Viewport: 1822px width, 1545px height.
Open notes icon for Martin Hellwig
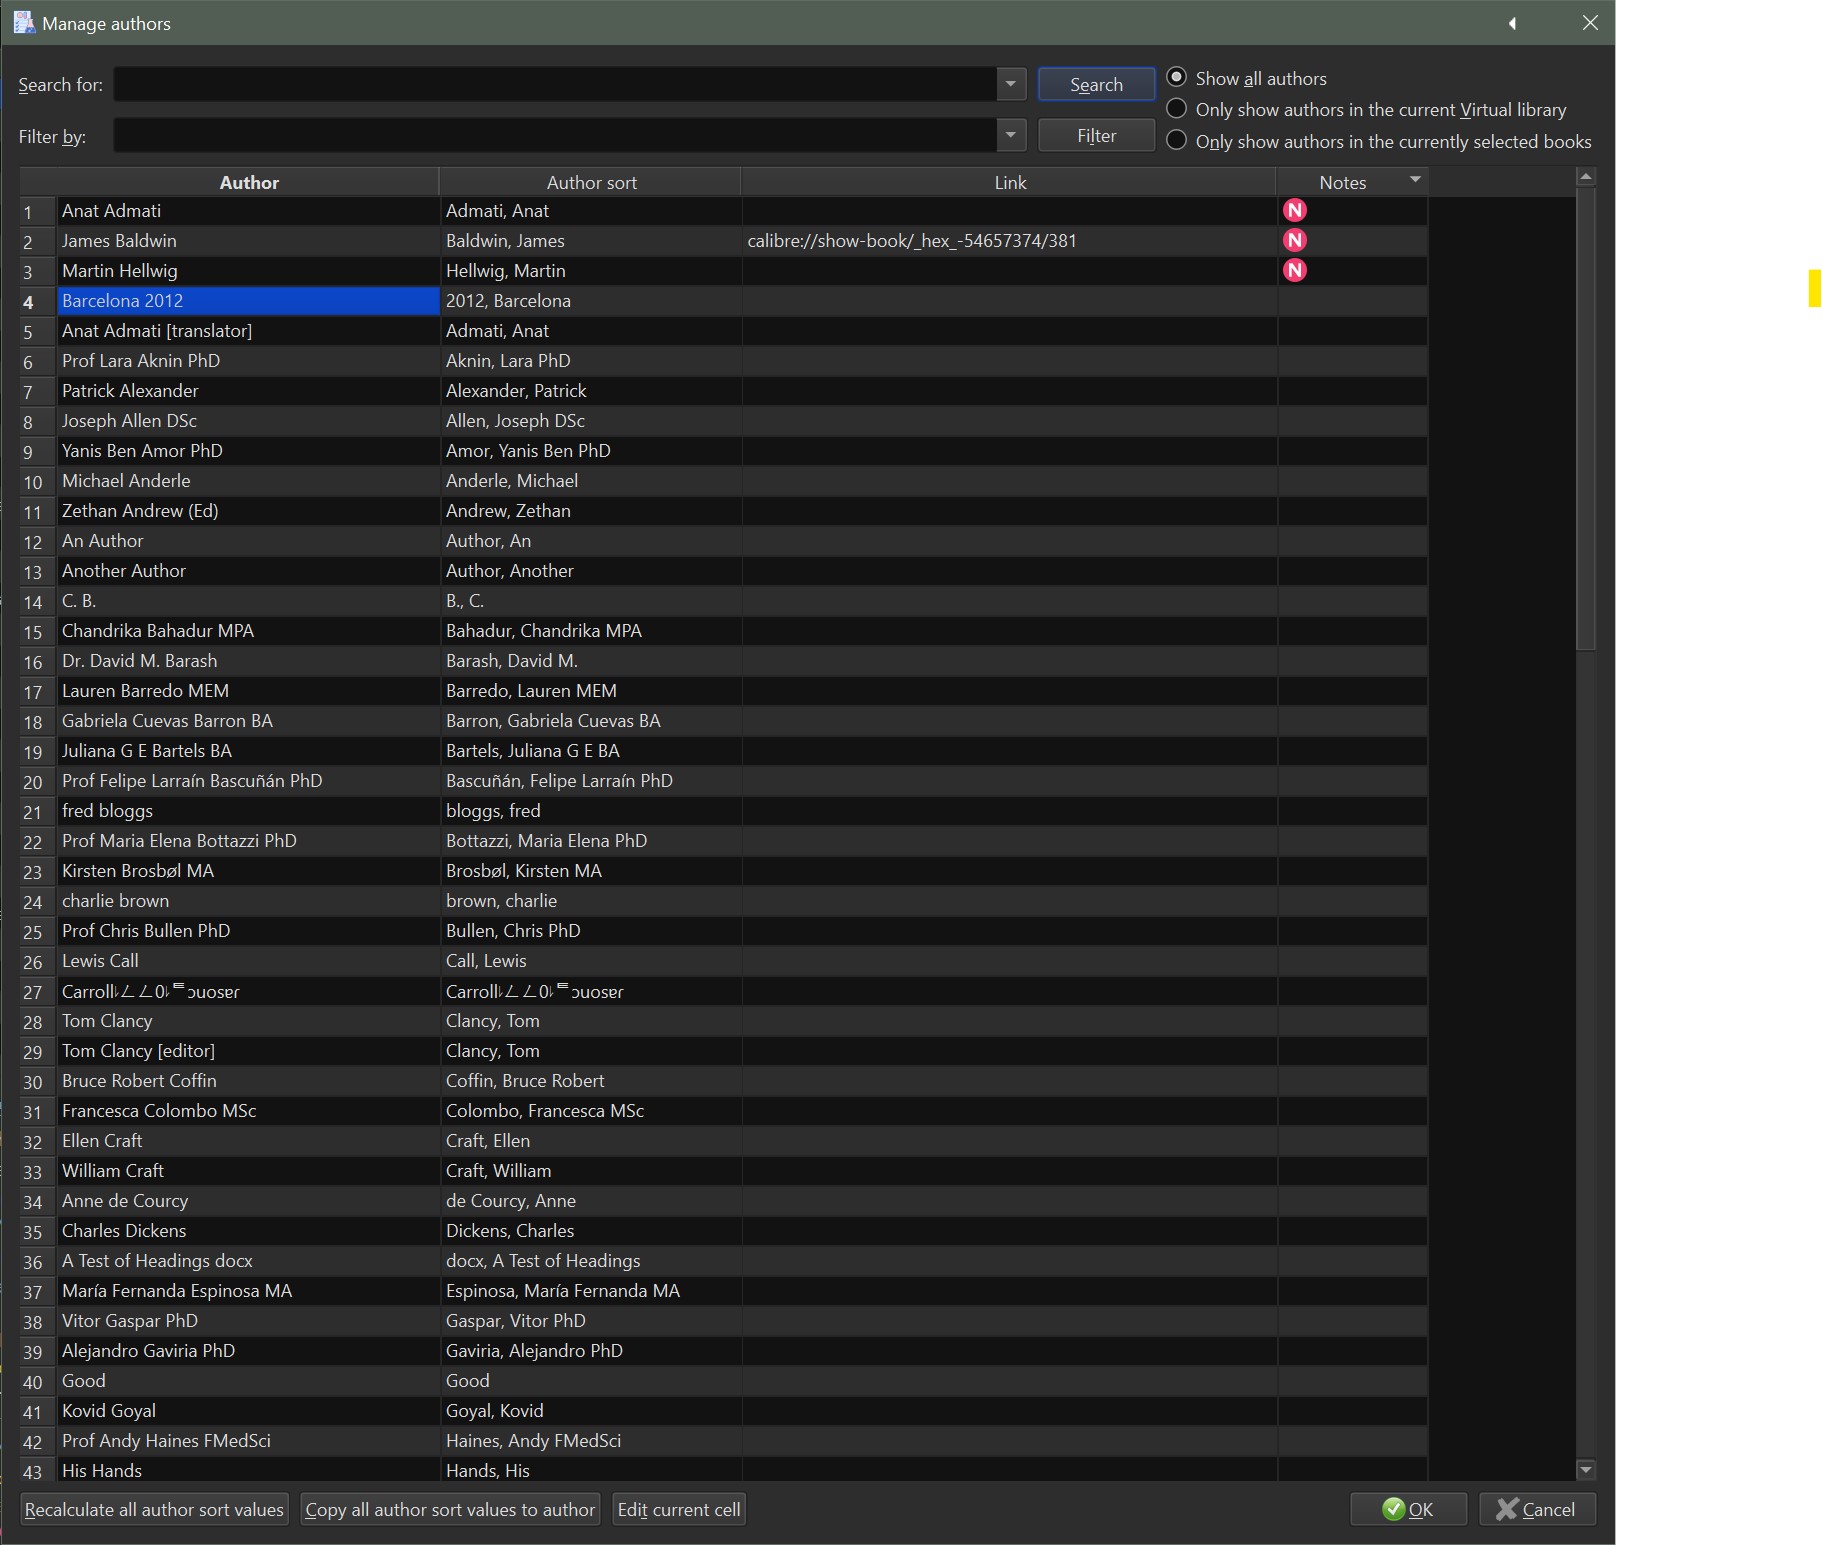pos(1295,270)
